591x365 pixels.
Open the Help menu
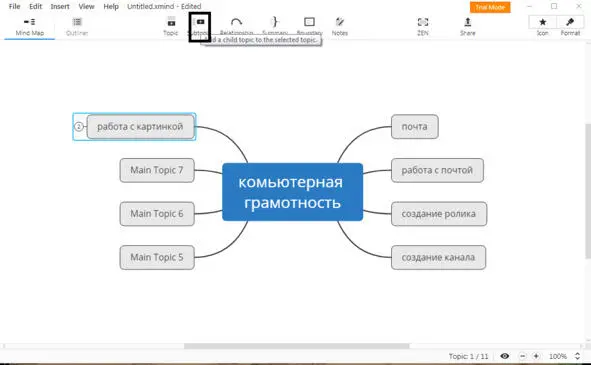pos(111,6)
